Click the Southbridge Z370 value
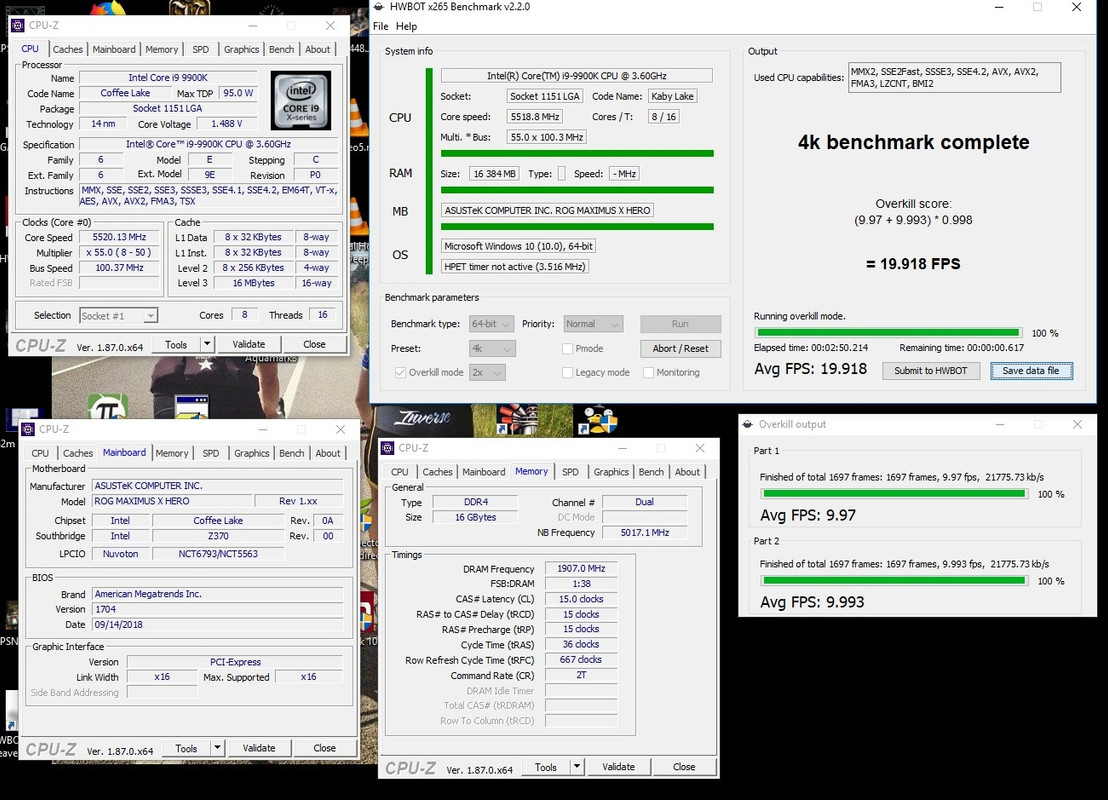 (x=218, y=536)
